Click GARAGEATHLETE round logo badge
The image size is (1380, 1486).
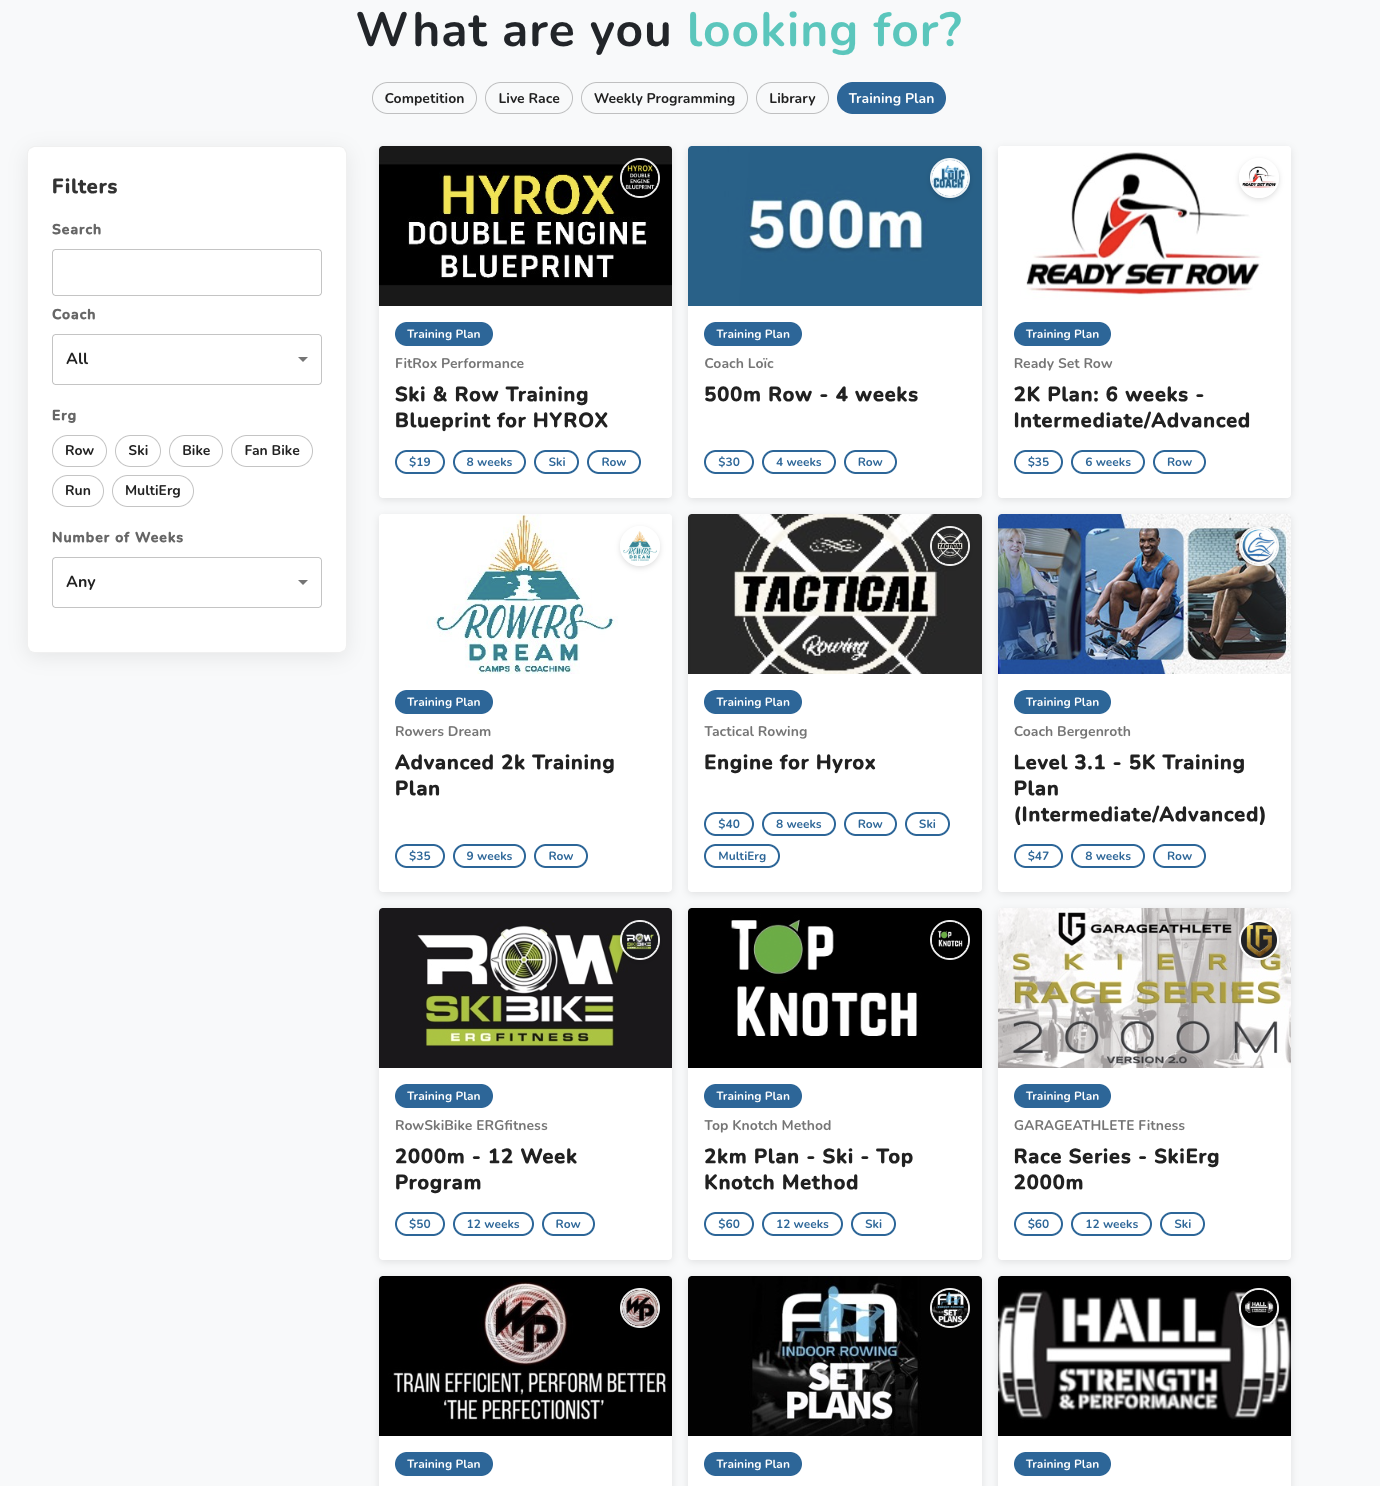[x=1259, y=940]
